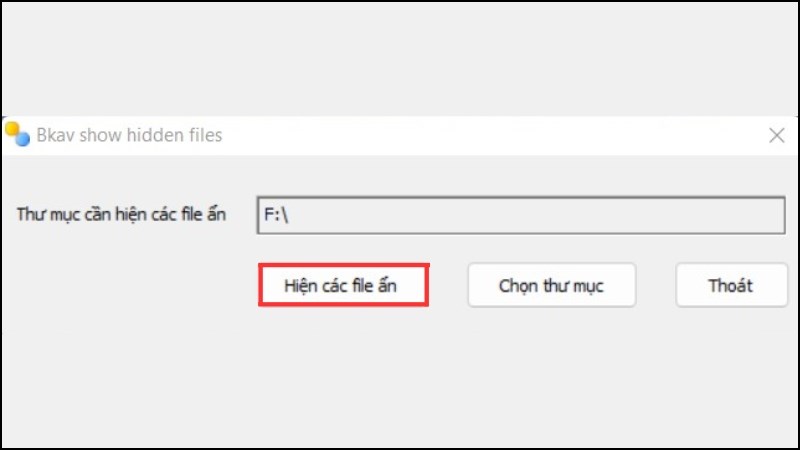Exit the tool with the "Thoát" button

730,286
